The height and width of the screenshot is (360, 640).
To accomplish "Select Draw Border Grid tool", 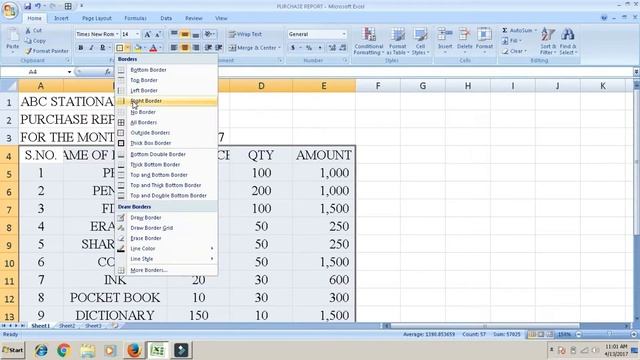I will (x=167, y=228).
